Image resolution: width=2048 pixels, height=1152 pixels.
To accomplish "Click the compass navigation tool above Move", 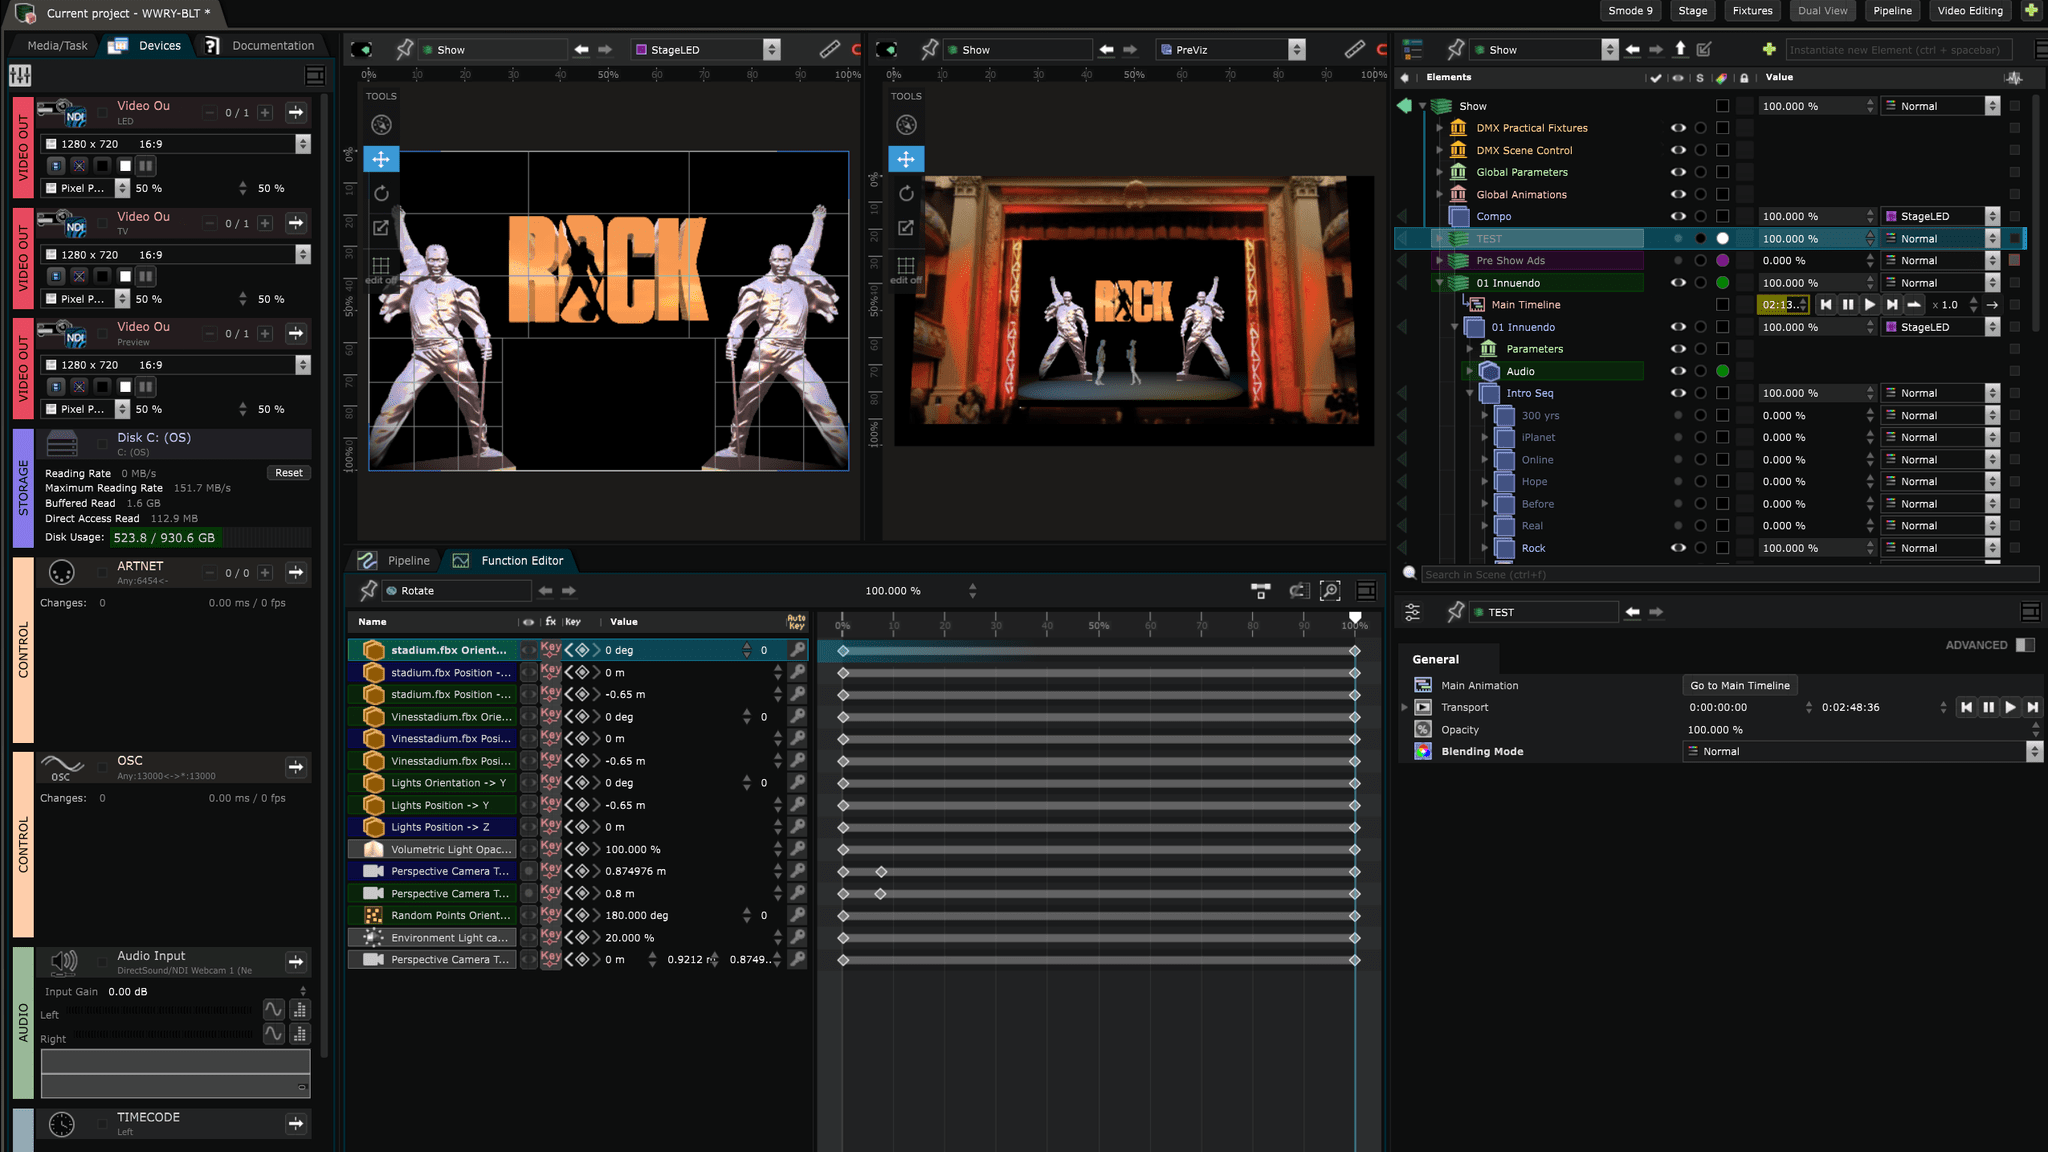I will point(381,124).
